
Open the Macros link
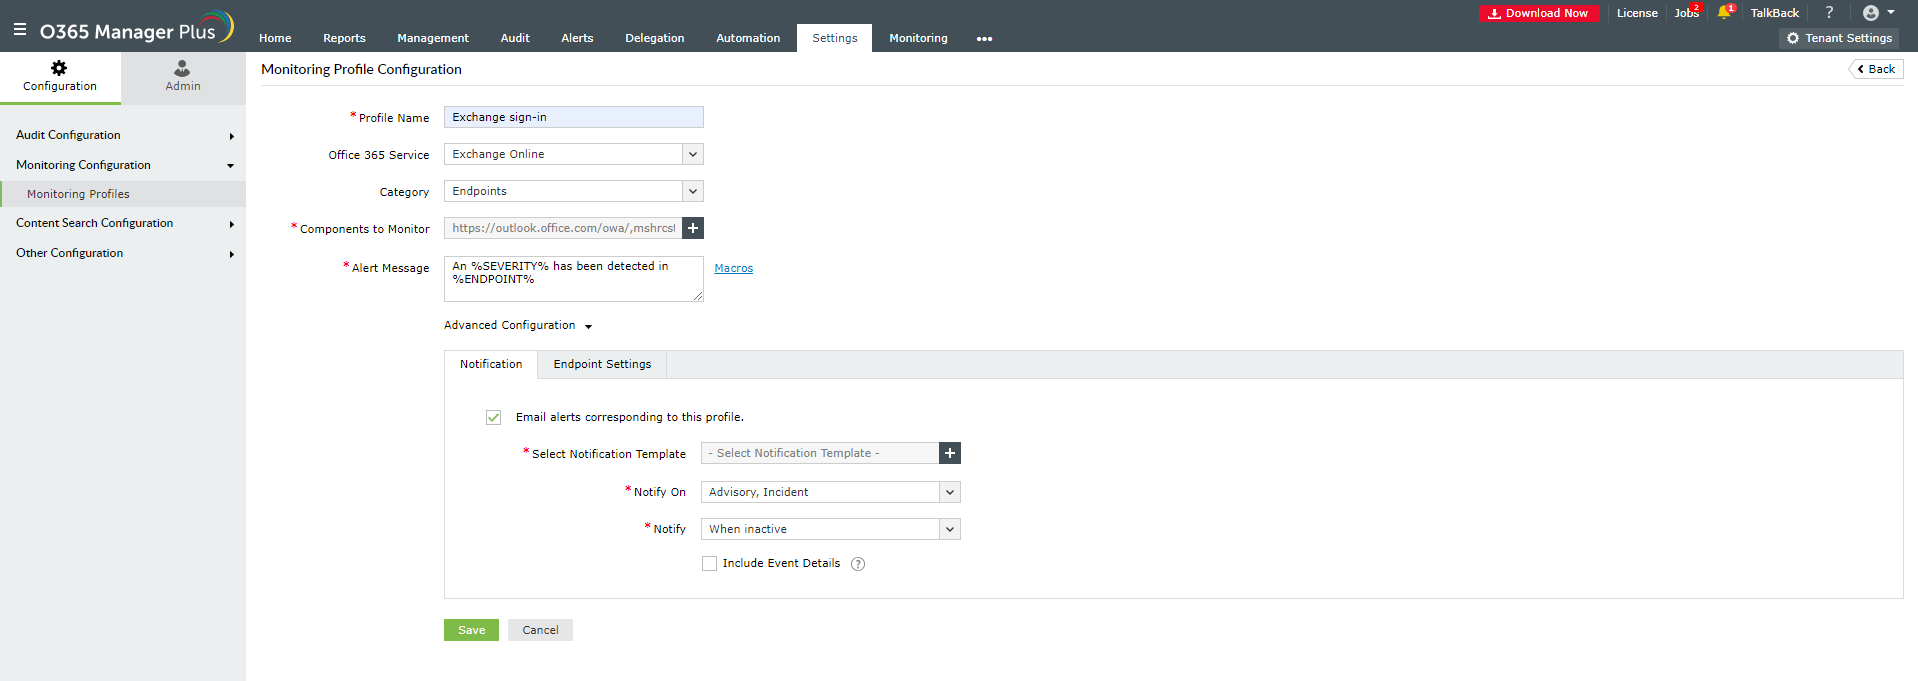pyautogui.click(x=733, y=268)
